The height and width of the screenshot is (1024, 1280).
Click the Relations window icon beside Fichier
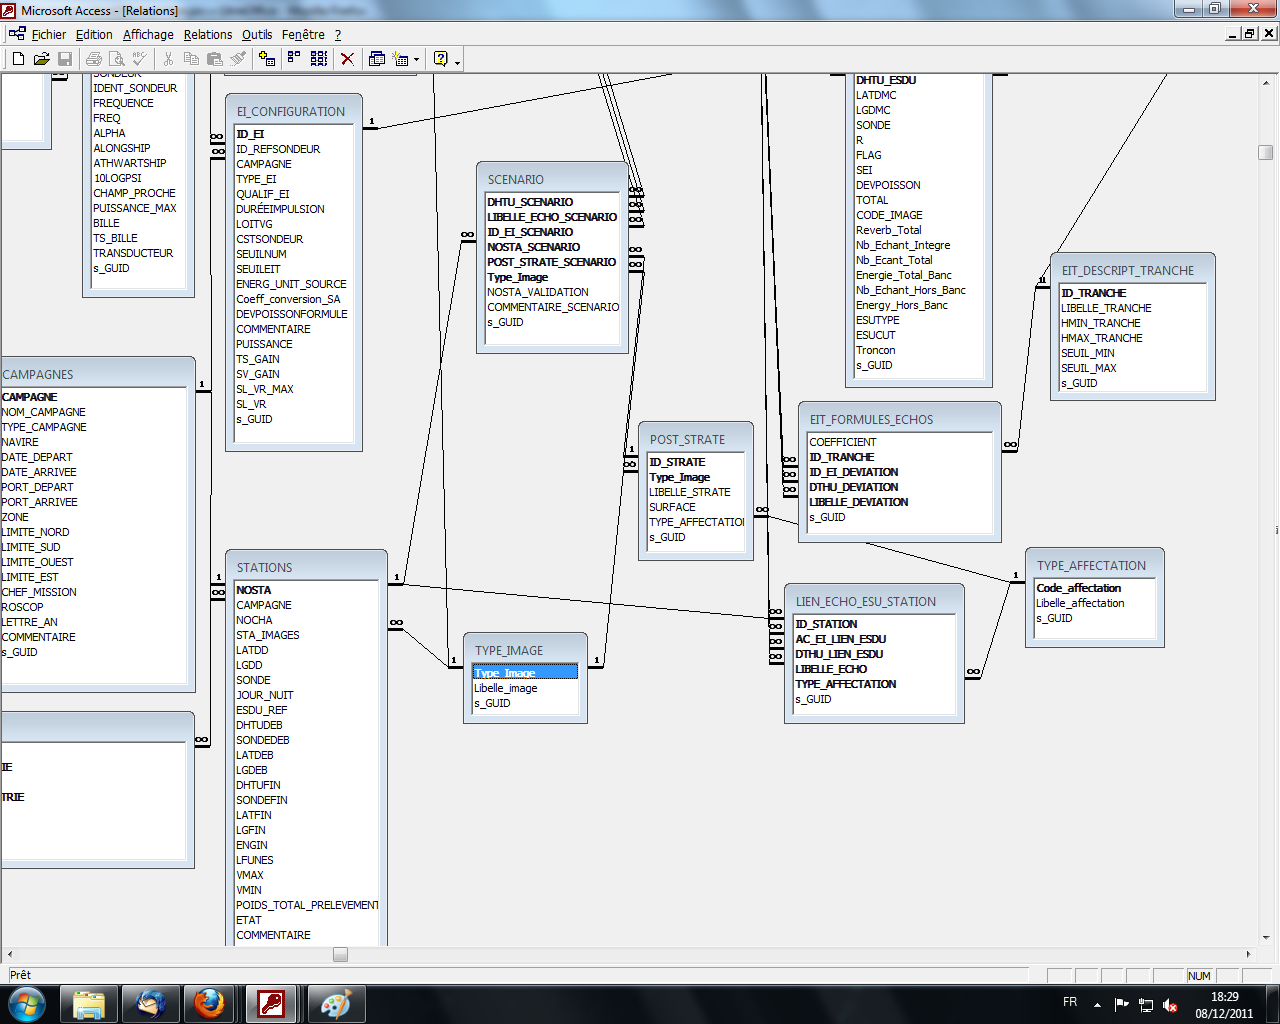17,34
